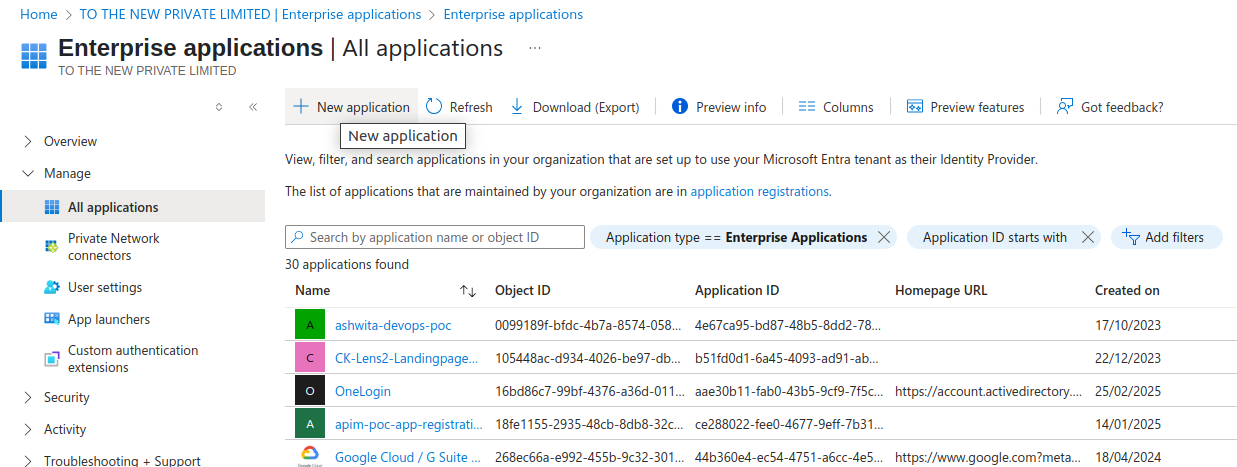Click OneLogin homepage URL cell
Image resolution: width=1237 pixels, height=467 pixels.
pyautogui.click(x=988, y=391)
